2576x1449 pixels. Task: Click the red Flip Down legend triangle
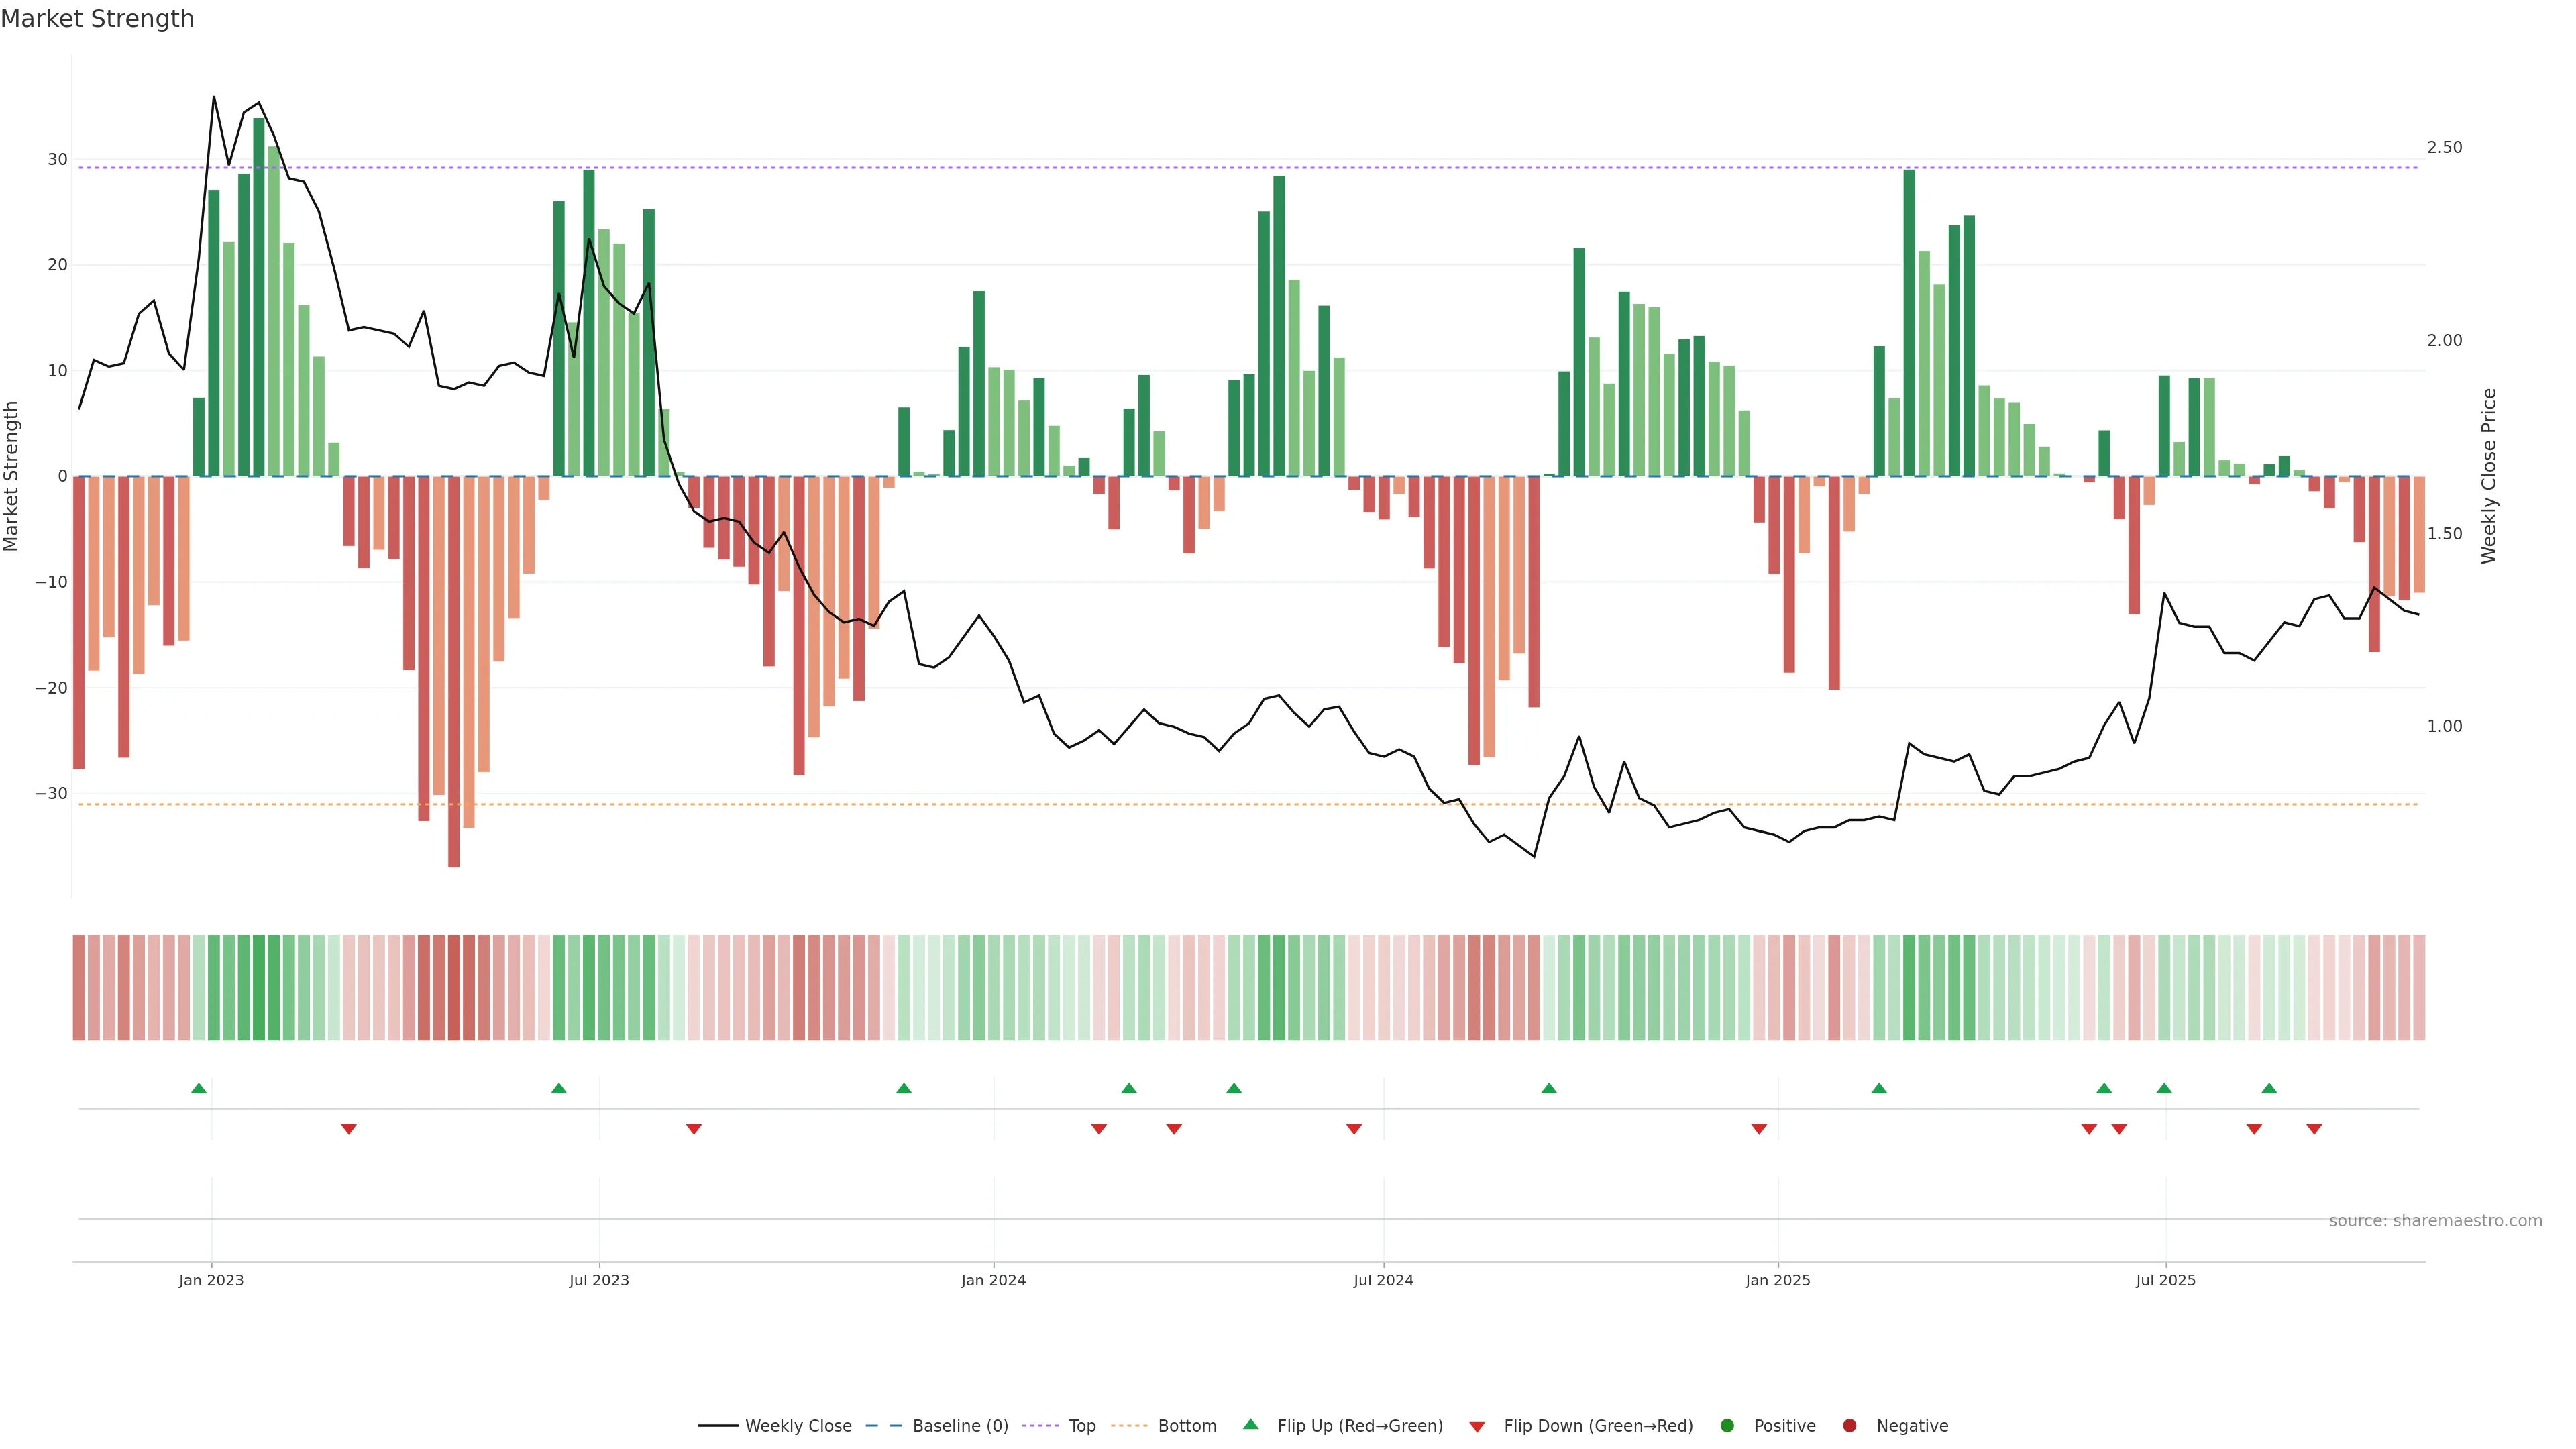(1477, 1427)
